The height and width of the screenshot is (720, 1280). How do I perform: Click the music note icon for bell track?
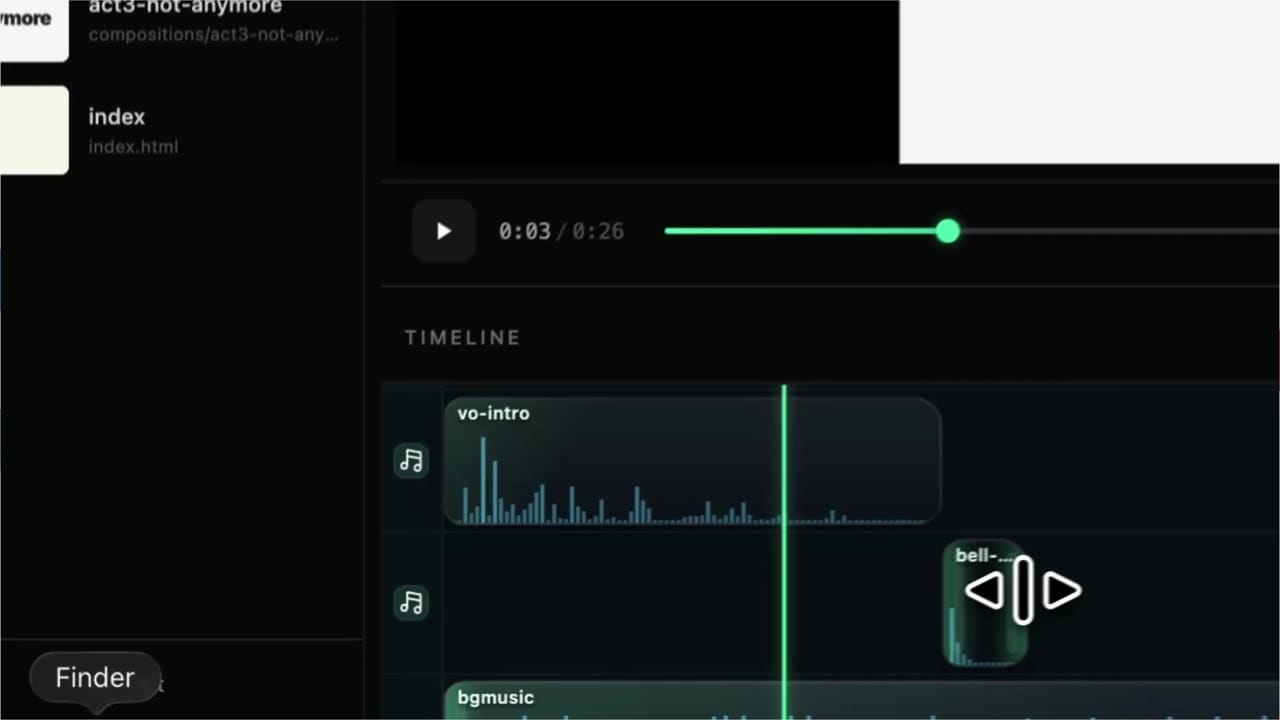pyautogui.click(x=411, y=602)
